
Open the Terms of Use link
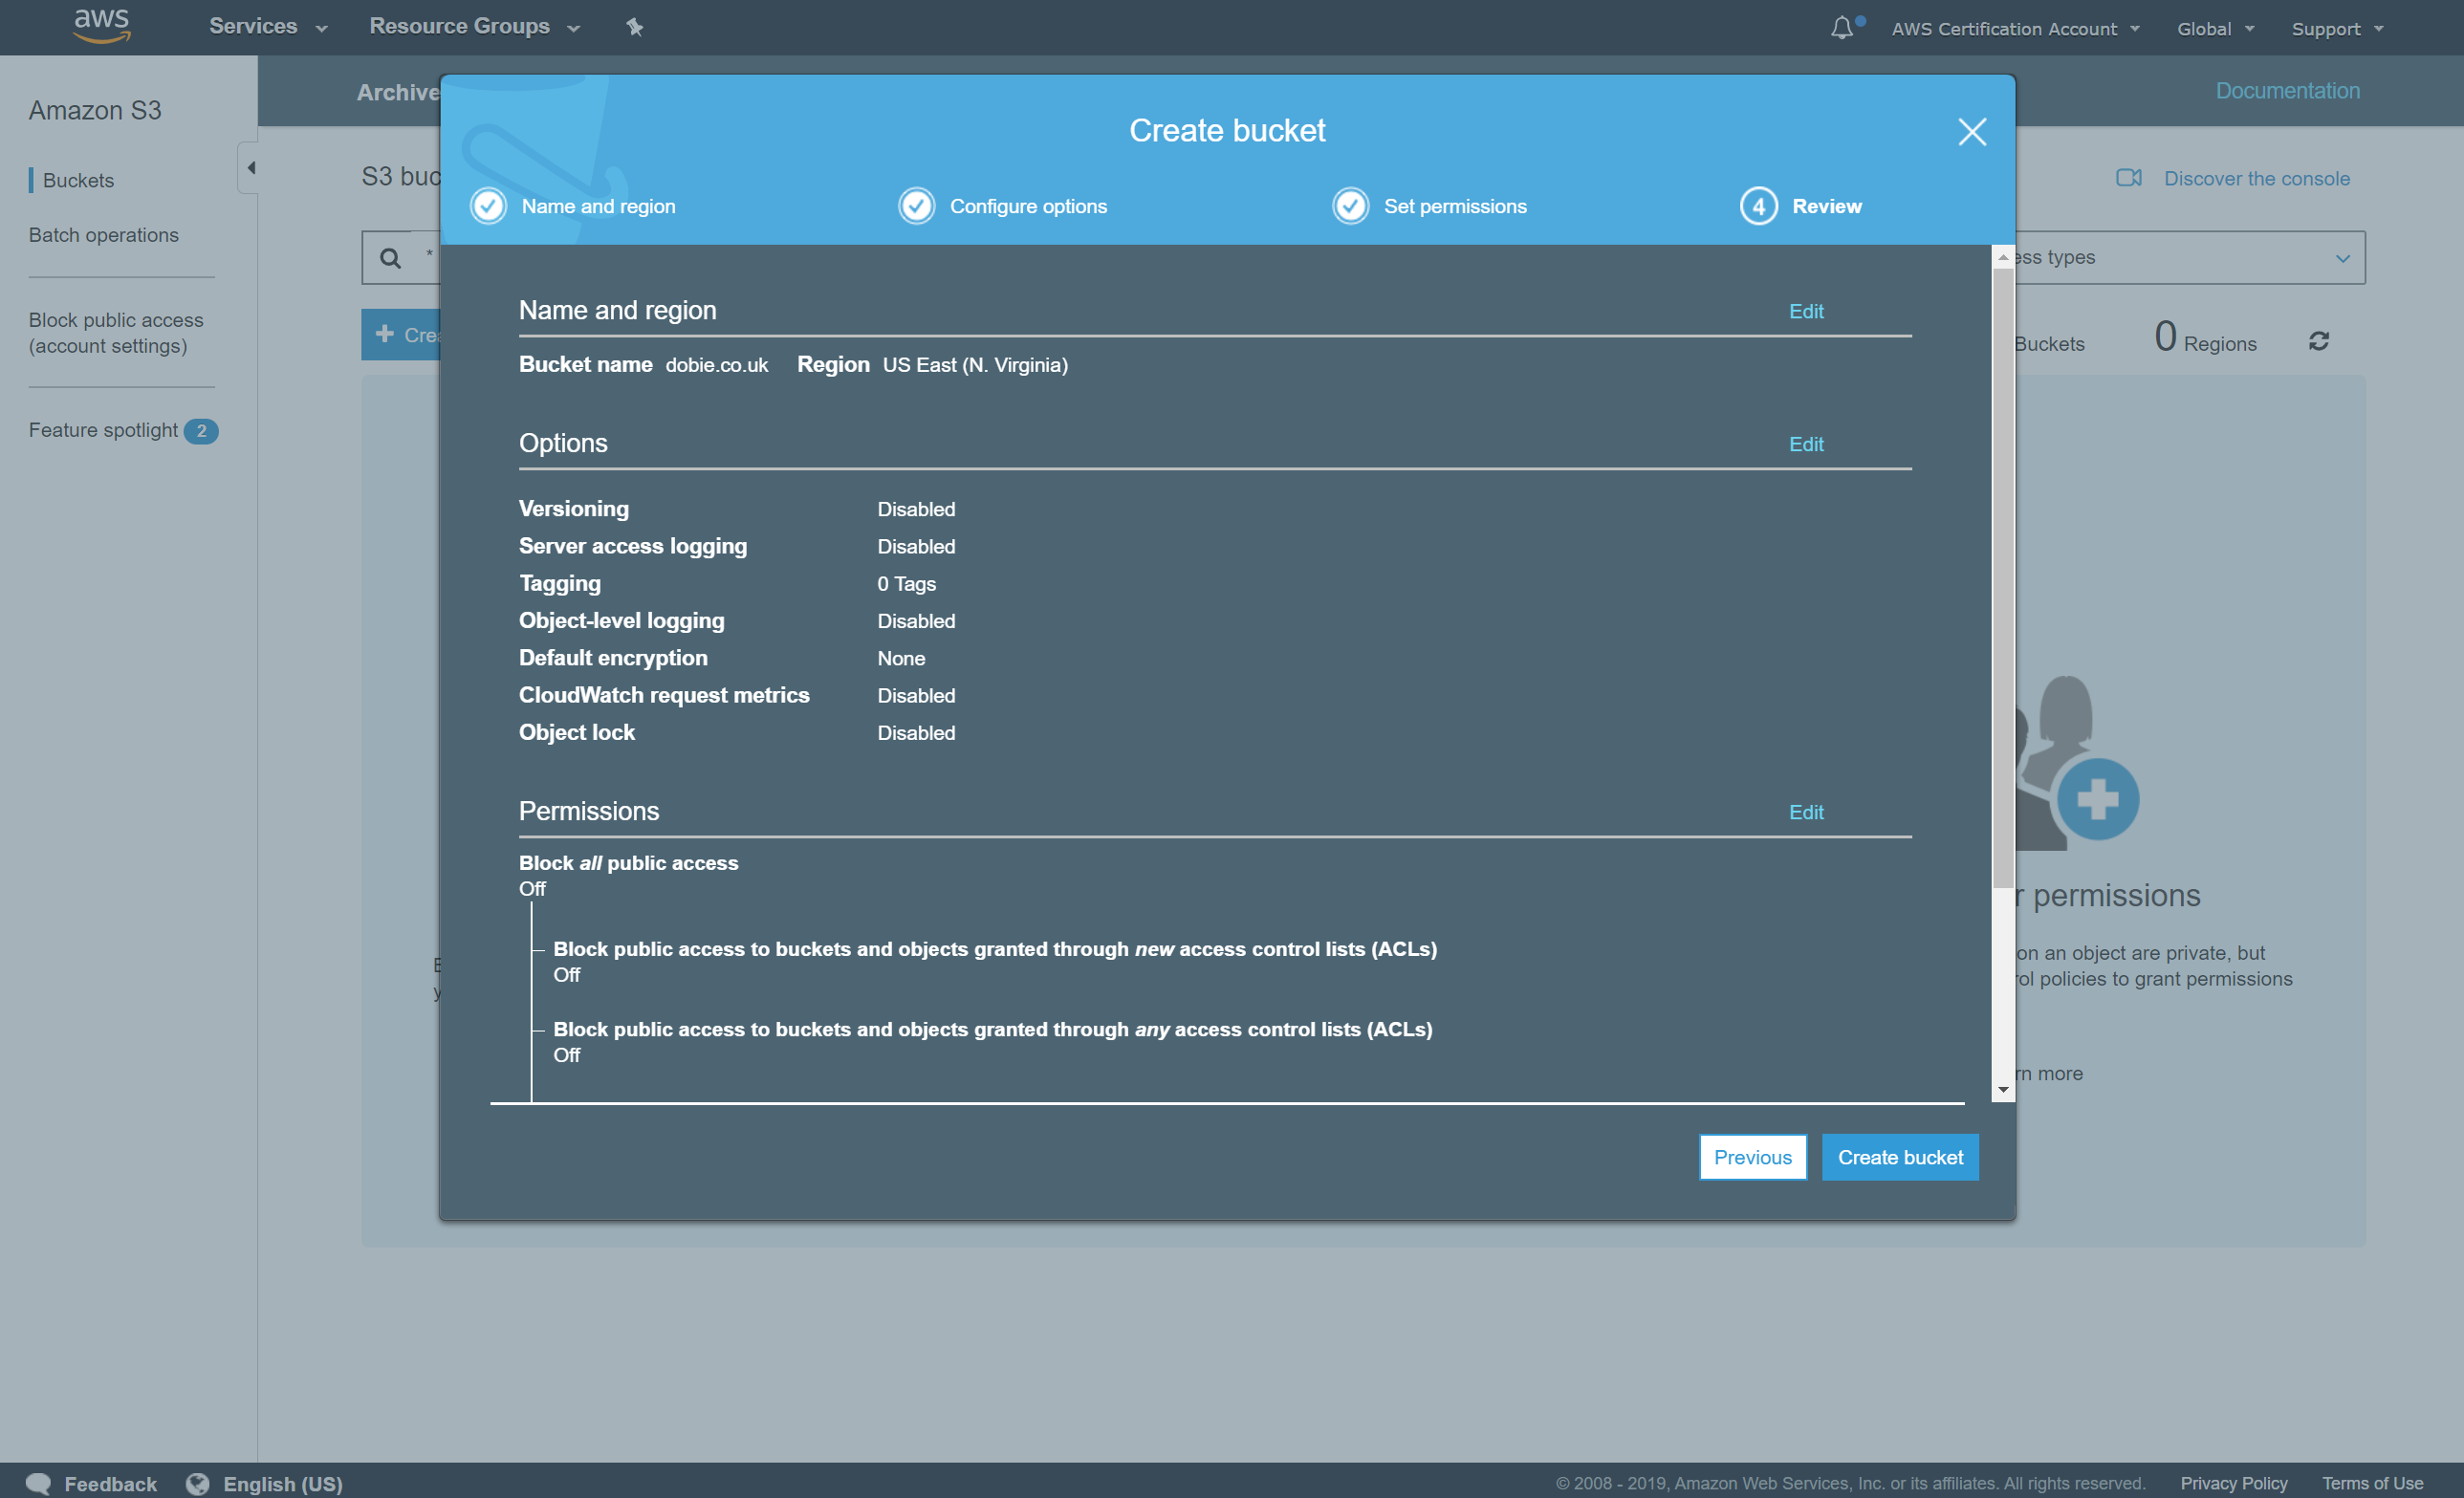tap(2372, 1483)
